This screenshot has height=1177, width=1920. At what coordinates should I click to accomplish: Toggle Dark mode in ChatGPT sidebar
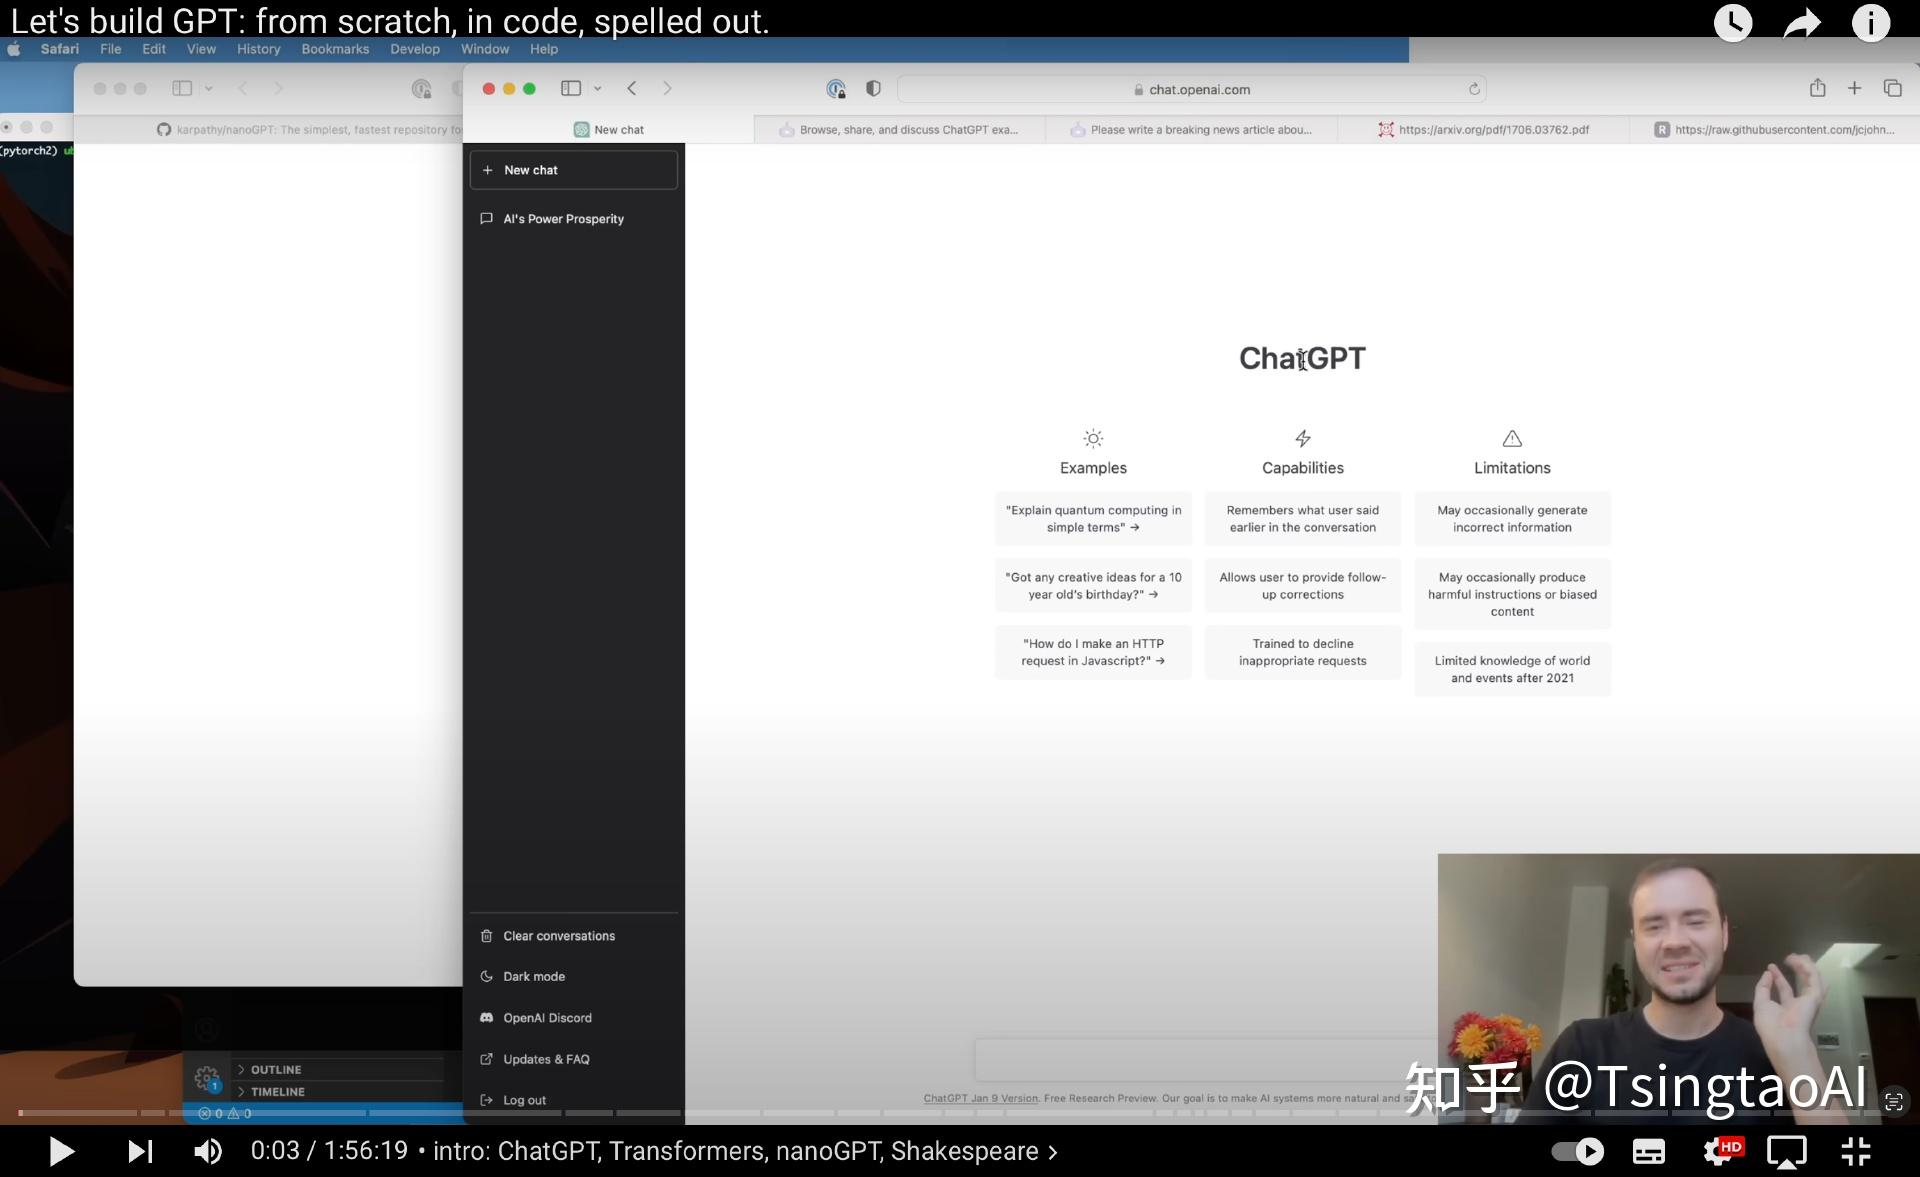pyautogui.click(x=533, y=976)
